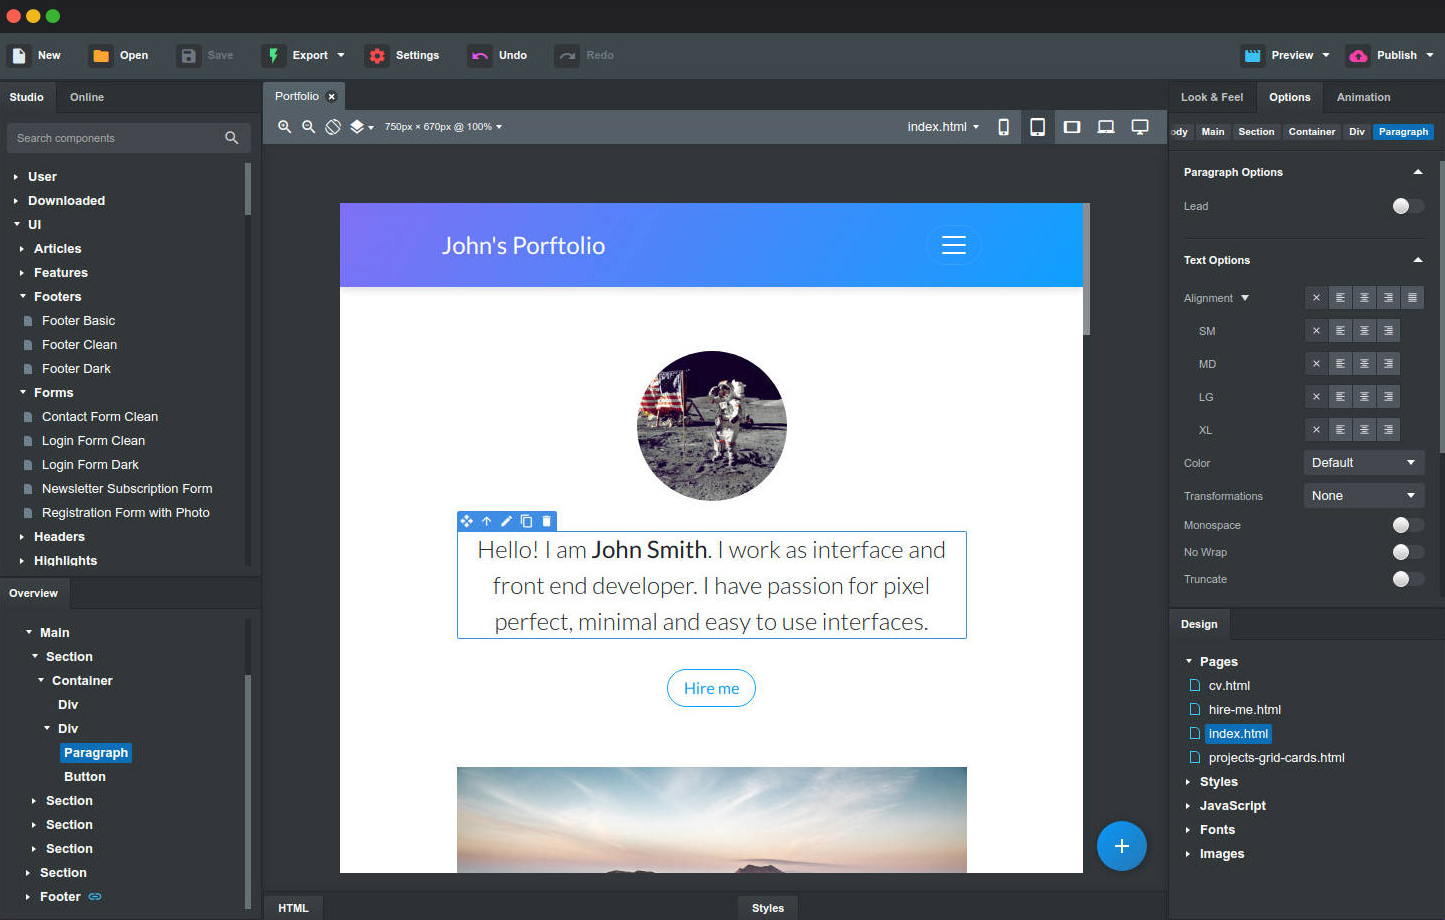Enable the Lead toggle in Paragraph Options
This screenshot has height=920, width=1445.
coord(1408,206)
